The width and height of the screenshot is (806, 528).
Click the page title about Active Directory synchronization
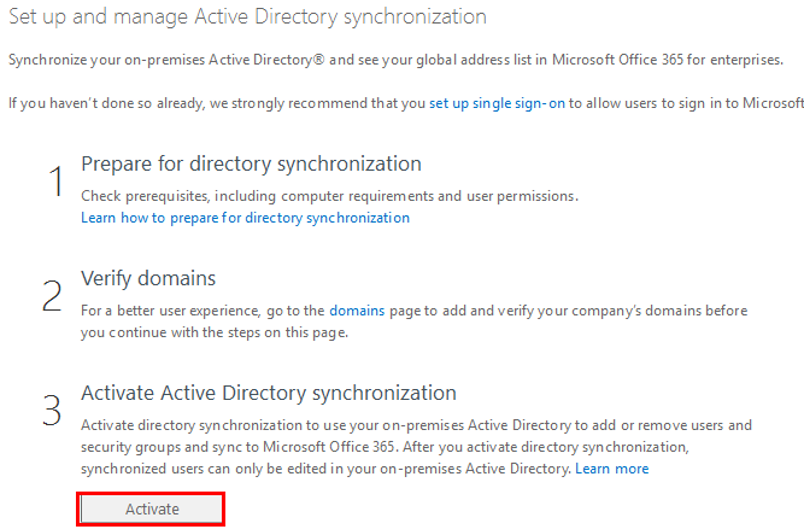click(x=247, y=17)
